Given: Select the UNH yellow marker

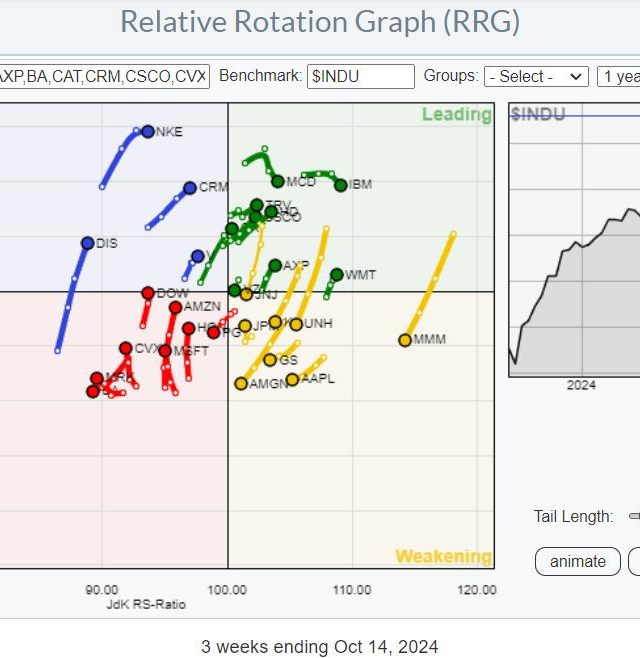Looking at the screenshot, I should click(x=296, y=324).
